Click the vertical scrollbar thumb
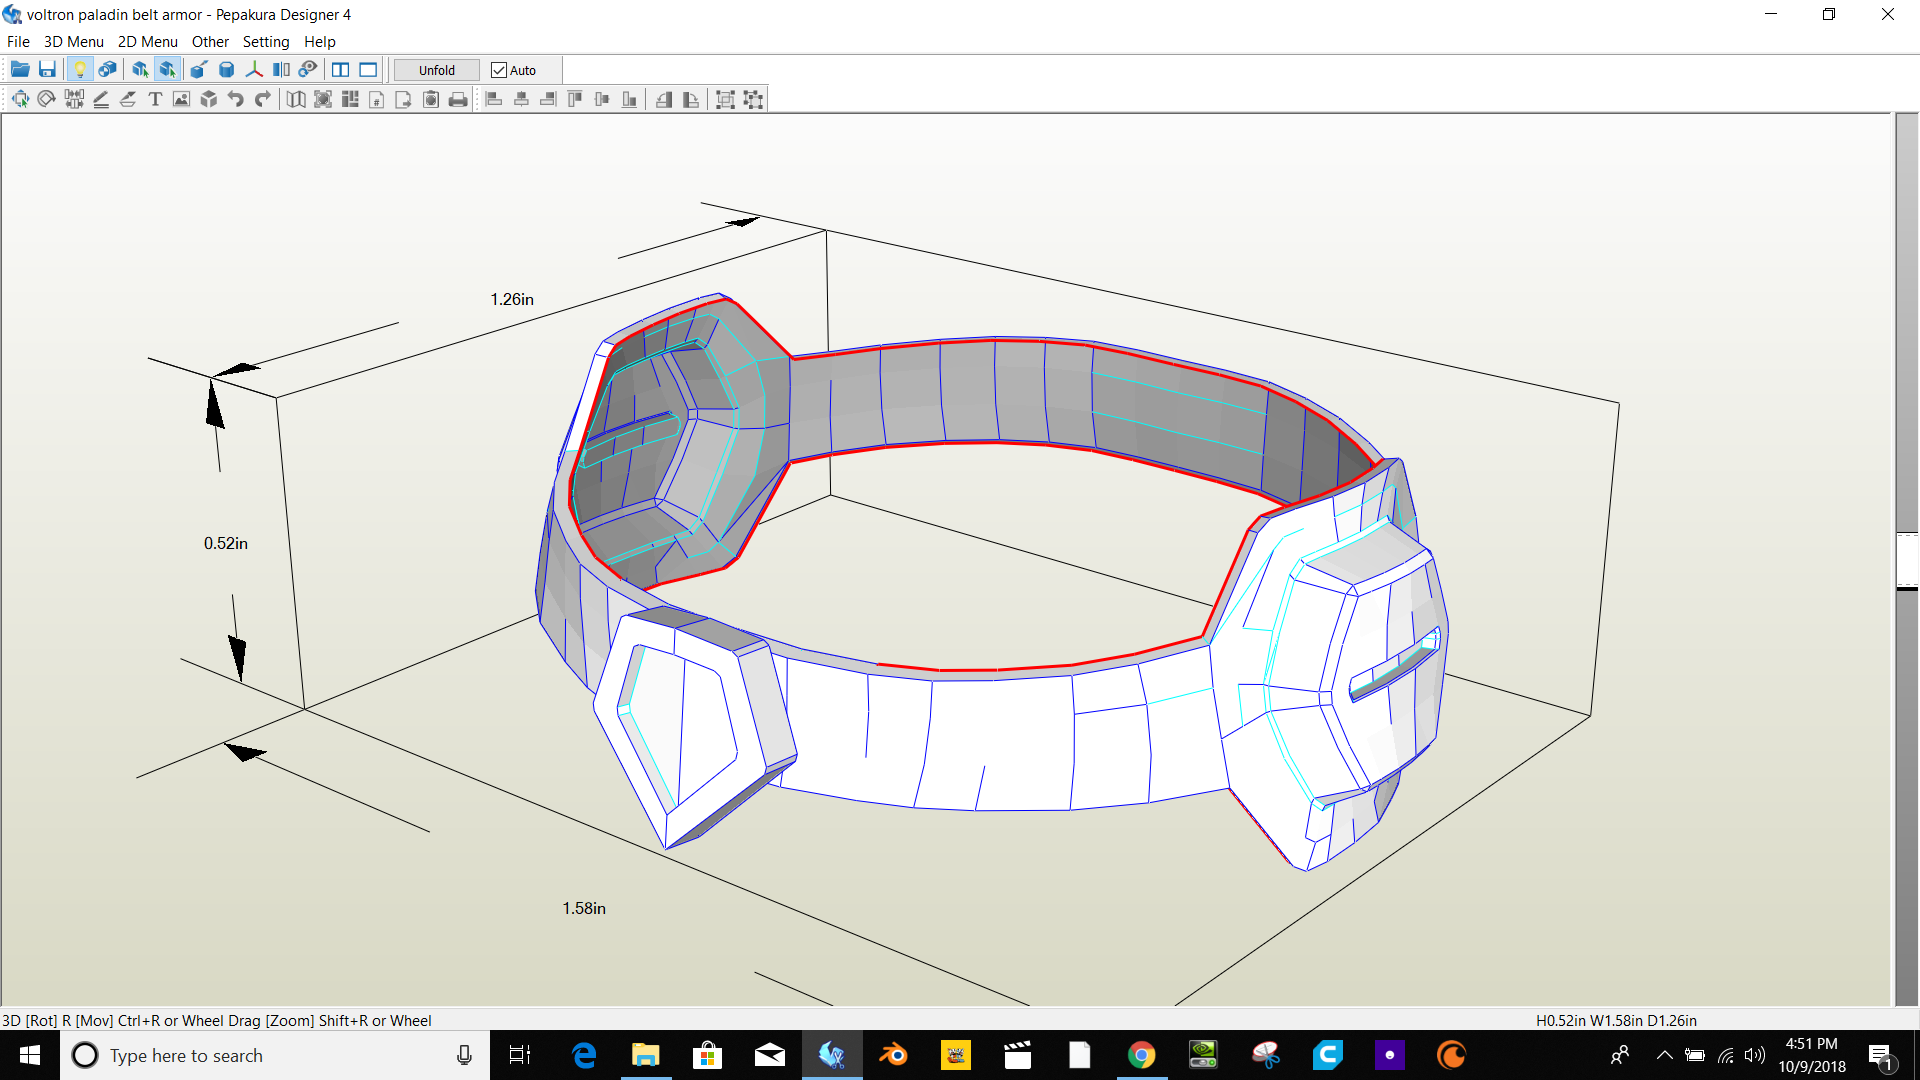Viewport: 1920px width, 1080px height. [1907, 560]
